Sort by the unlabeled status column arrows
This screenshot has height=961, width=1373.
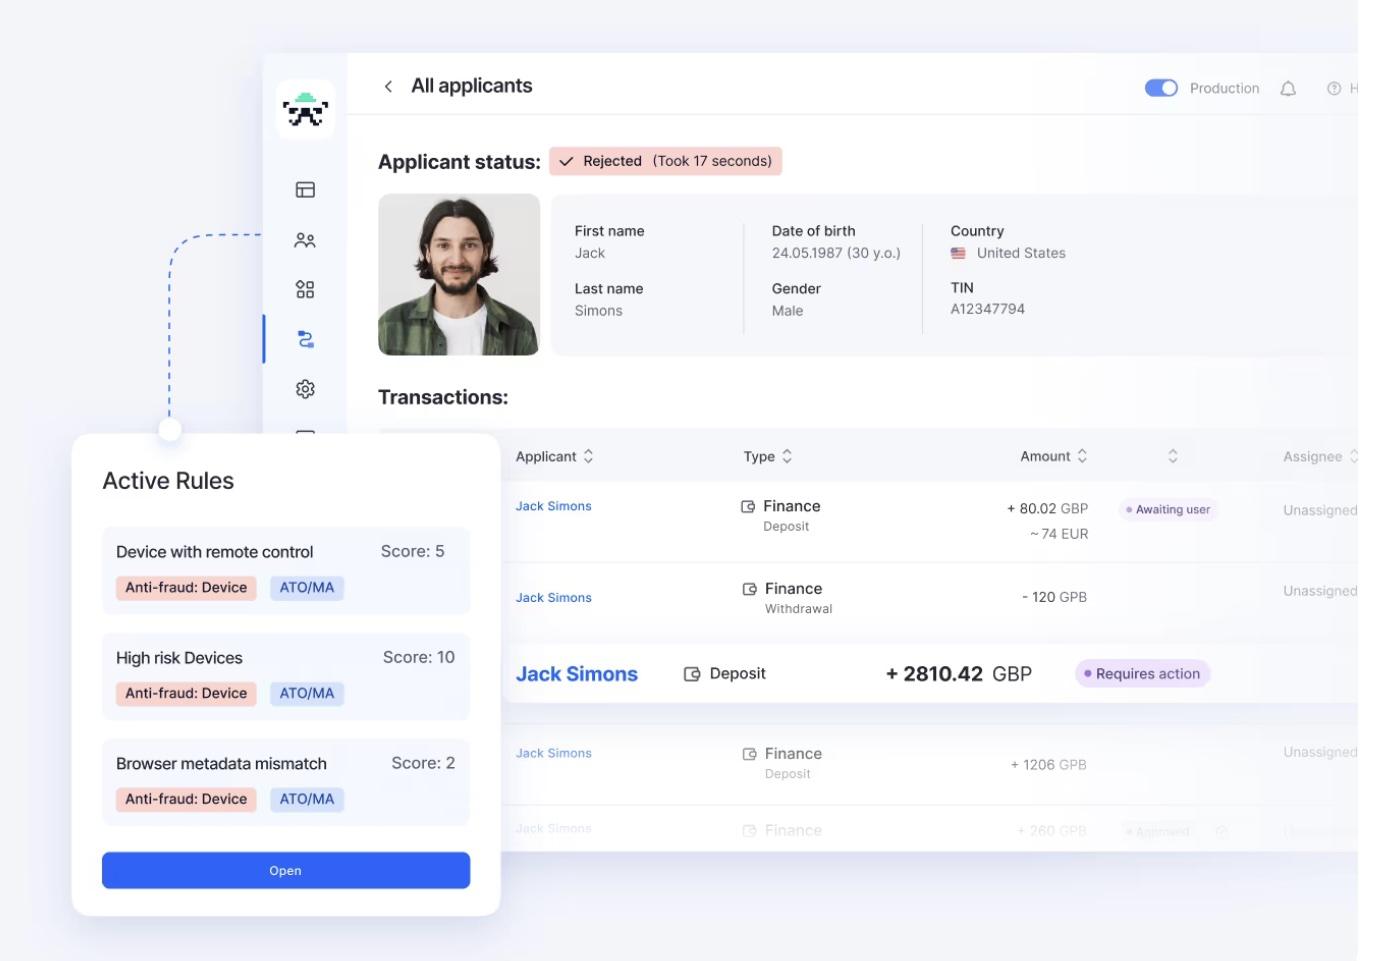[x=1173, y=456]
